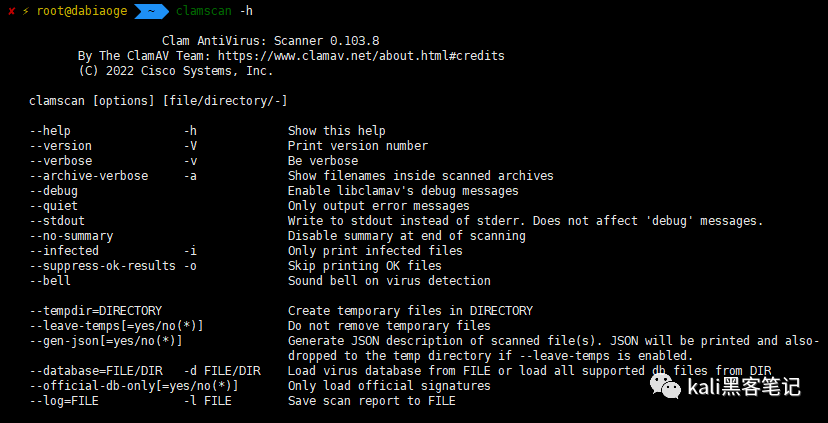Click the --suppress-ok-results option
Image resolution: width=828 pixels, height=423 pixels.
pyautogui.click(x=102, y=266)
